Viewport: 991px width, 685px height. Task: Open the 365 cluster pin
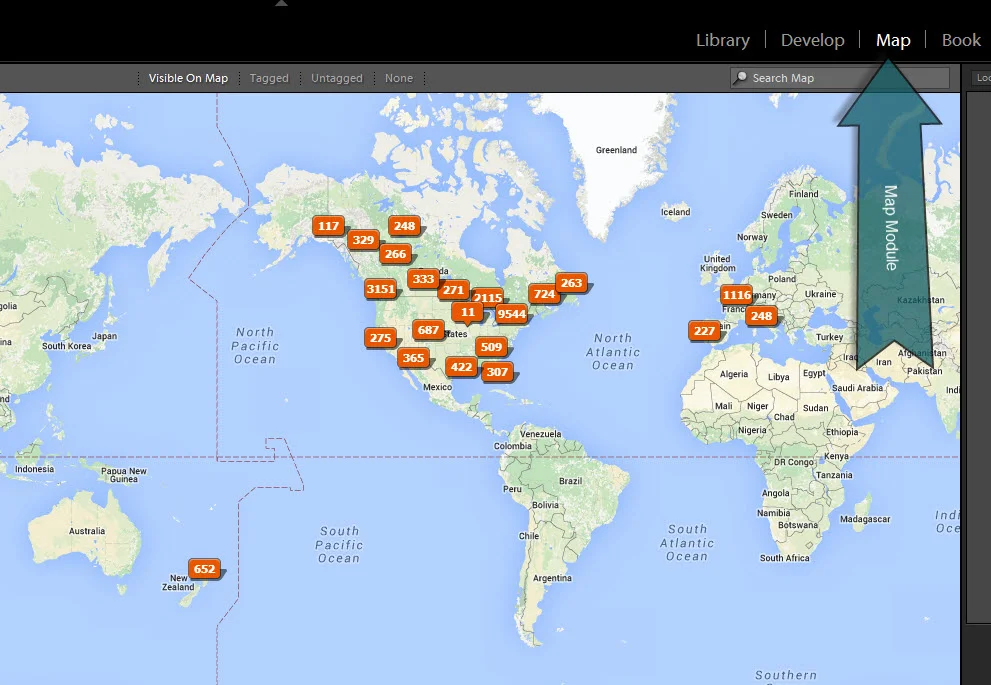tap(413, 358)
